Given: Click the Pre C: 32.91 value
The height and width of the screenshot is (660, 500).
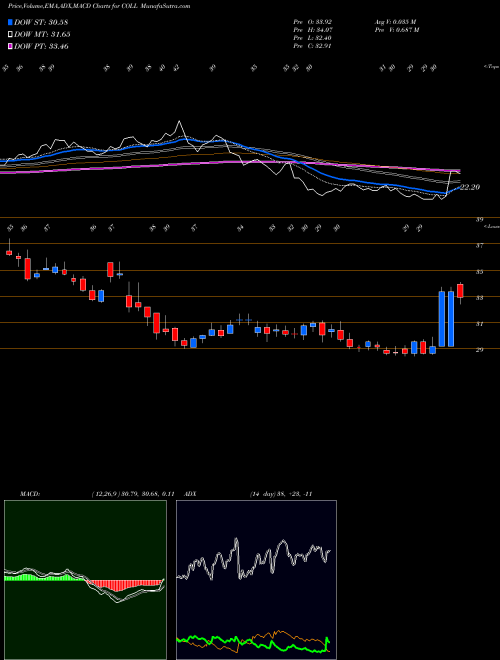Looking at the screenshot, I should click(313, 46).
